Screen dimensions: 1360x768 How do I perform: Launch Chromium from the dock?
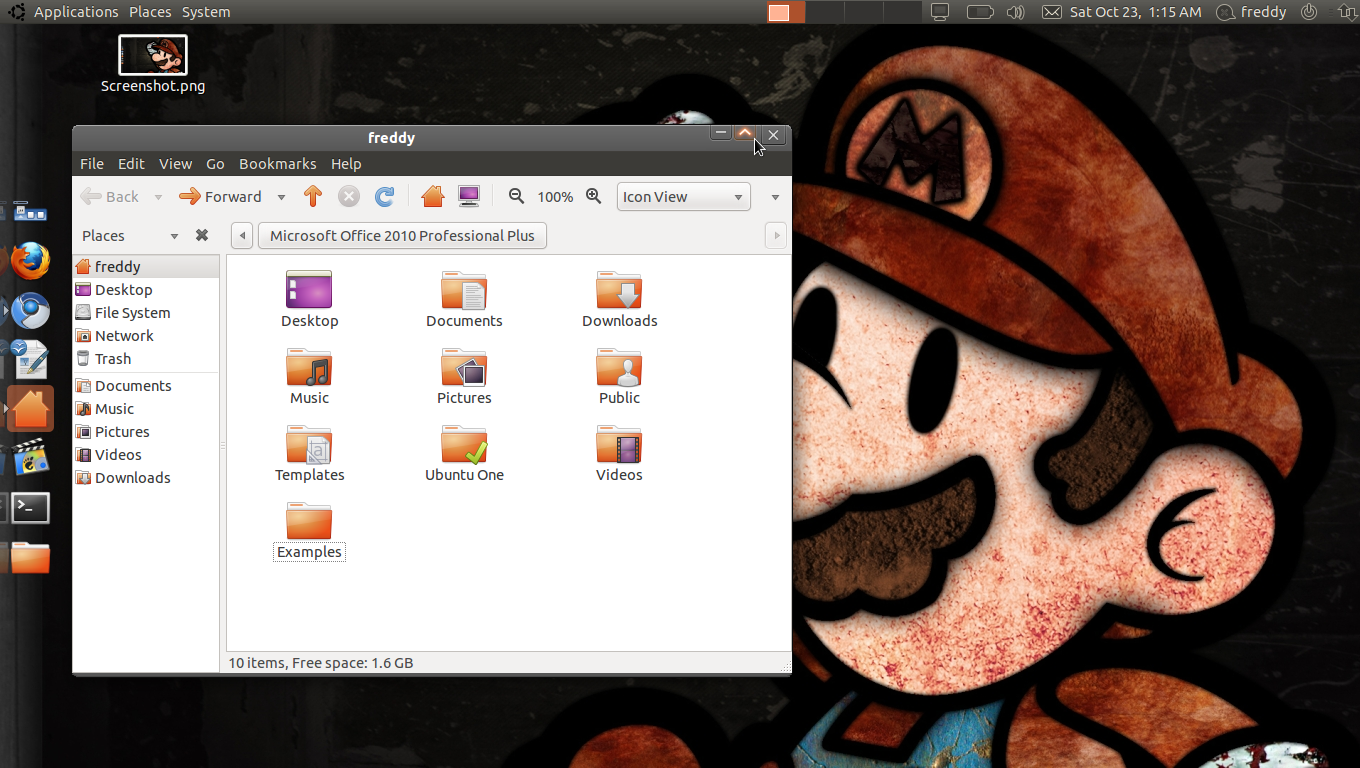pyautogui.click(x=30, y=311)
